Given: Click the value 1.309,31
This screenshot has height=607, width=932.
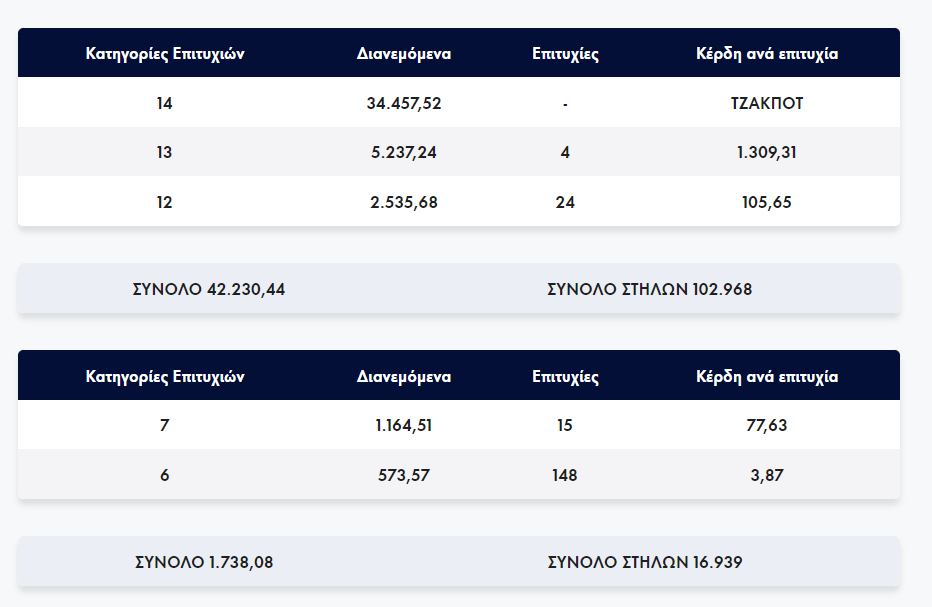Looking at the screenshot, I should click(x=767, y=152).
